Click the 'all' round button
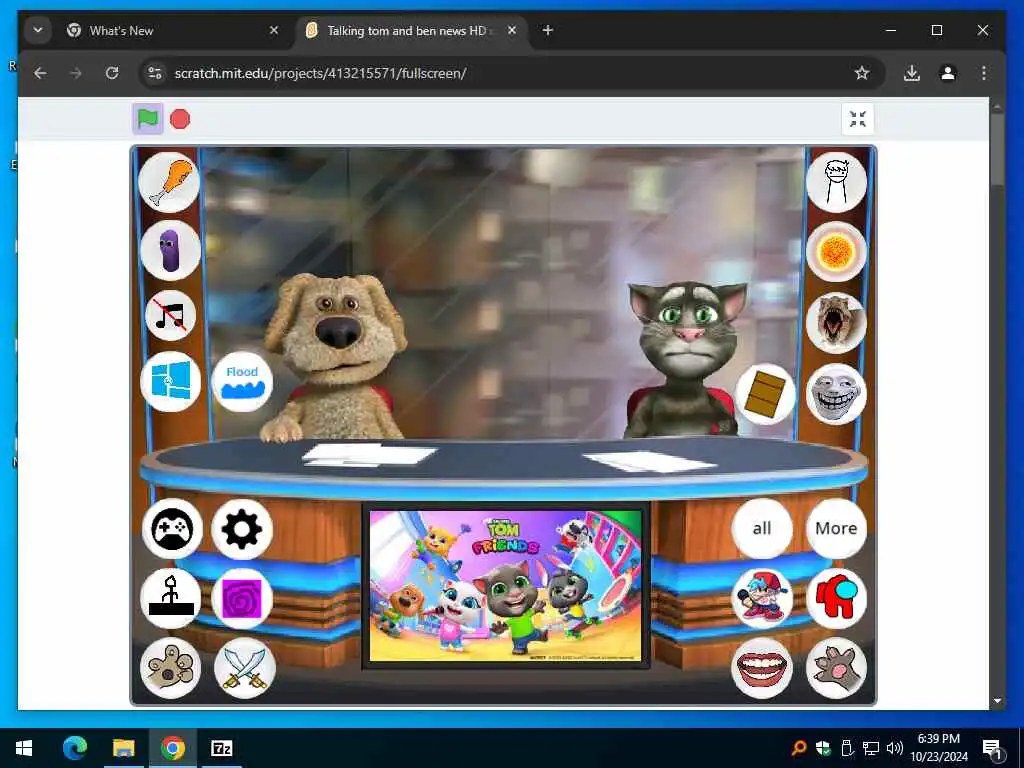This screenshot has height=768, width=1024. [x=762, y=528]
